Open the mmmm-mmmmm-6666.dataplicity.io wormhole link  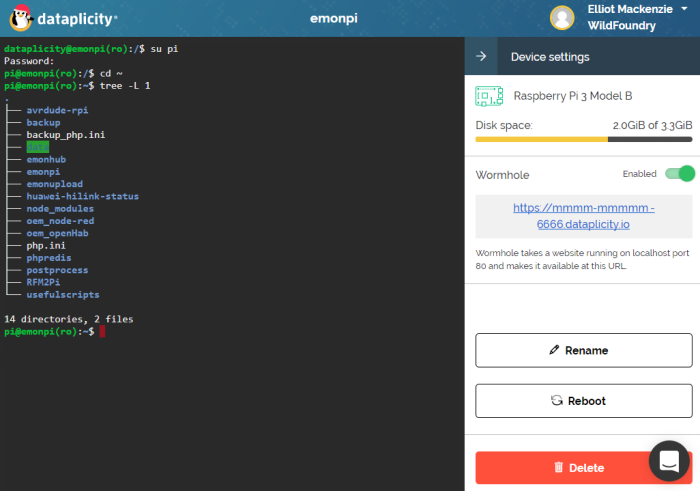click(583, 216)
